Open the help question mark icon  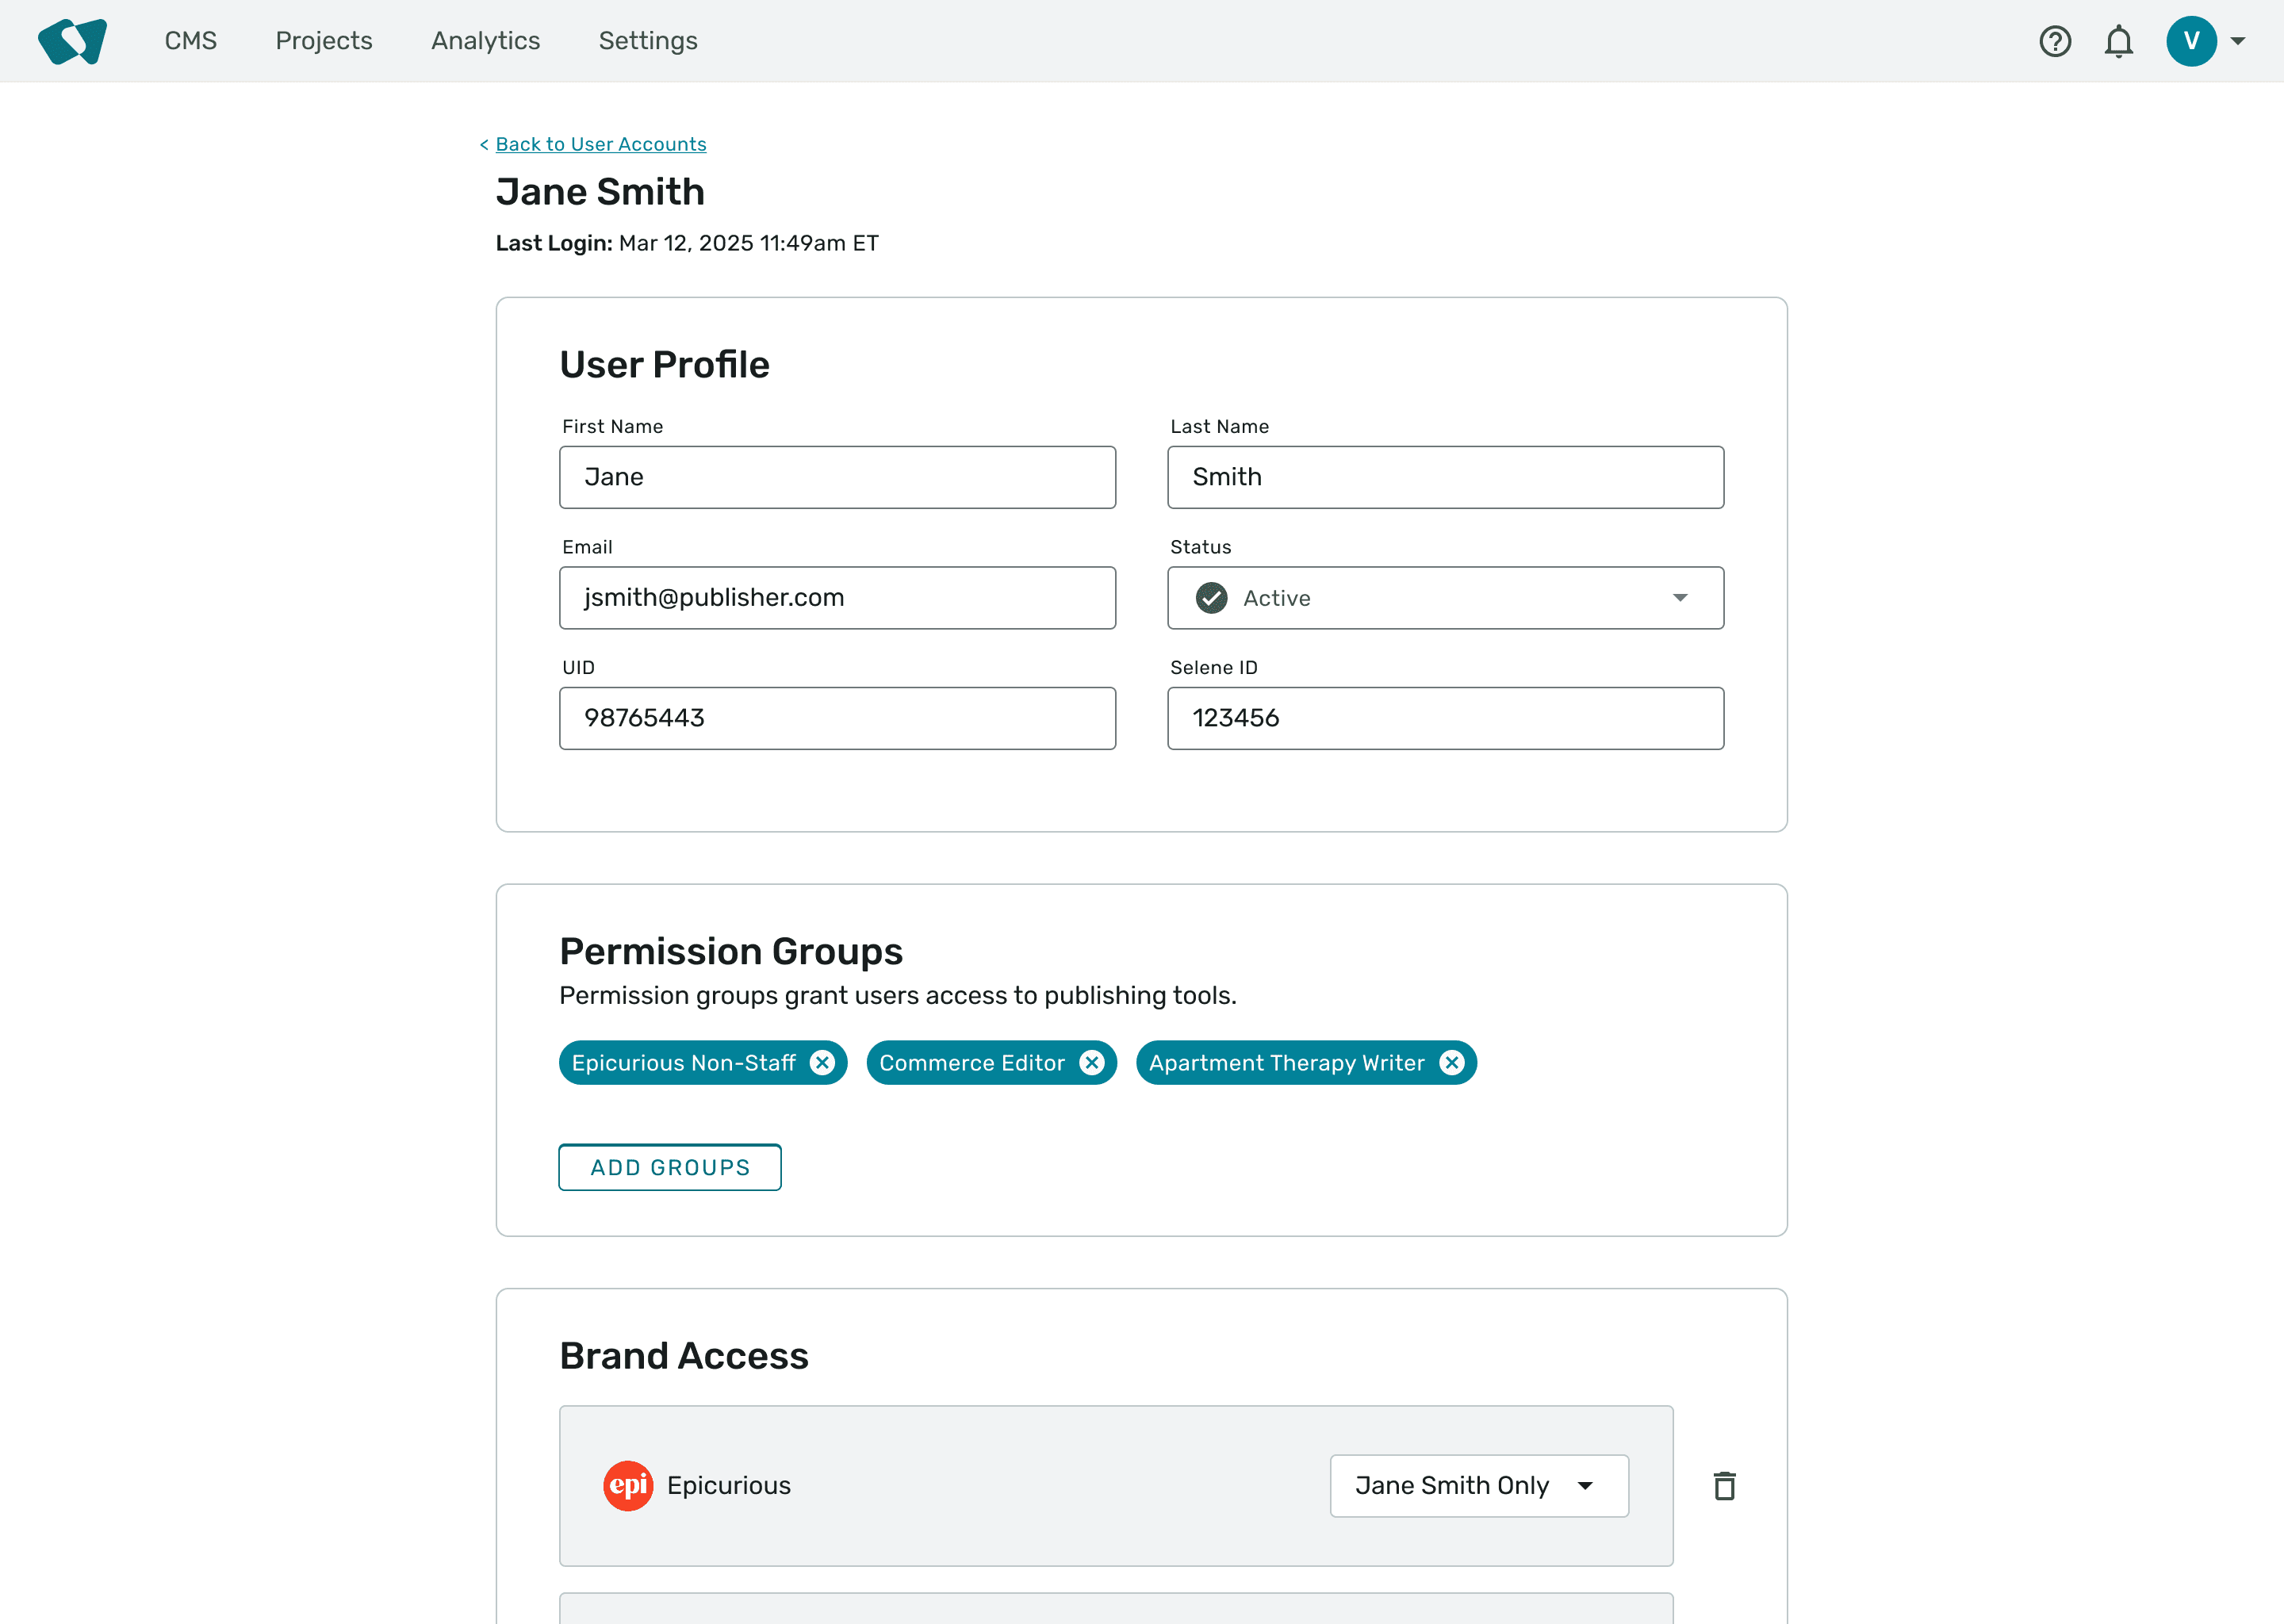pos(2055,41)
